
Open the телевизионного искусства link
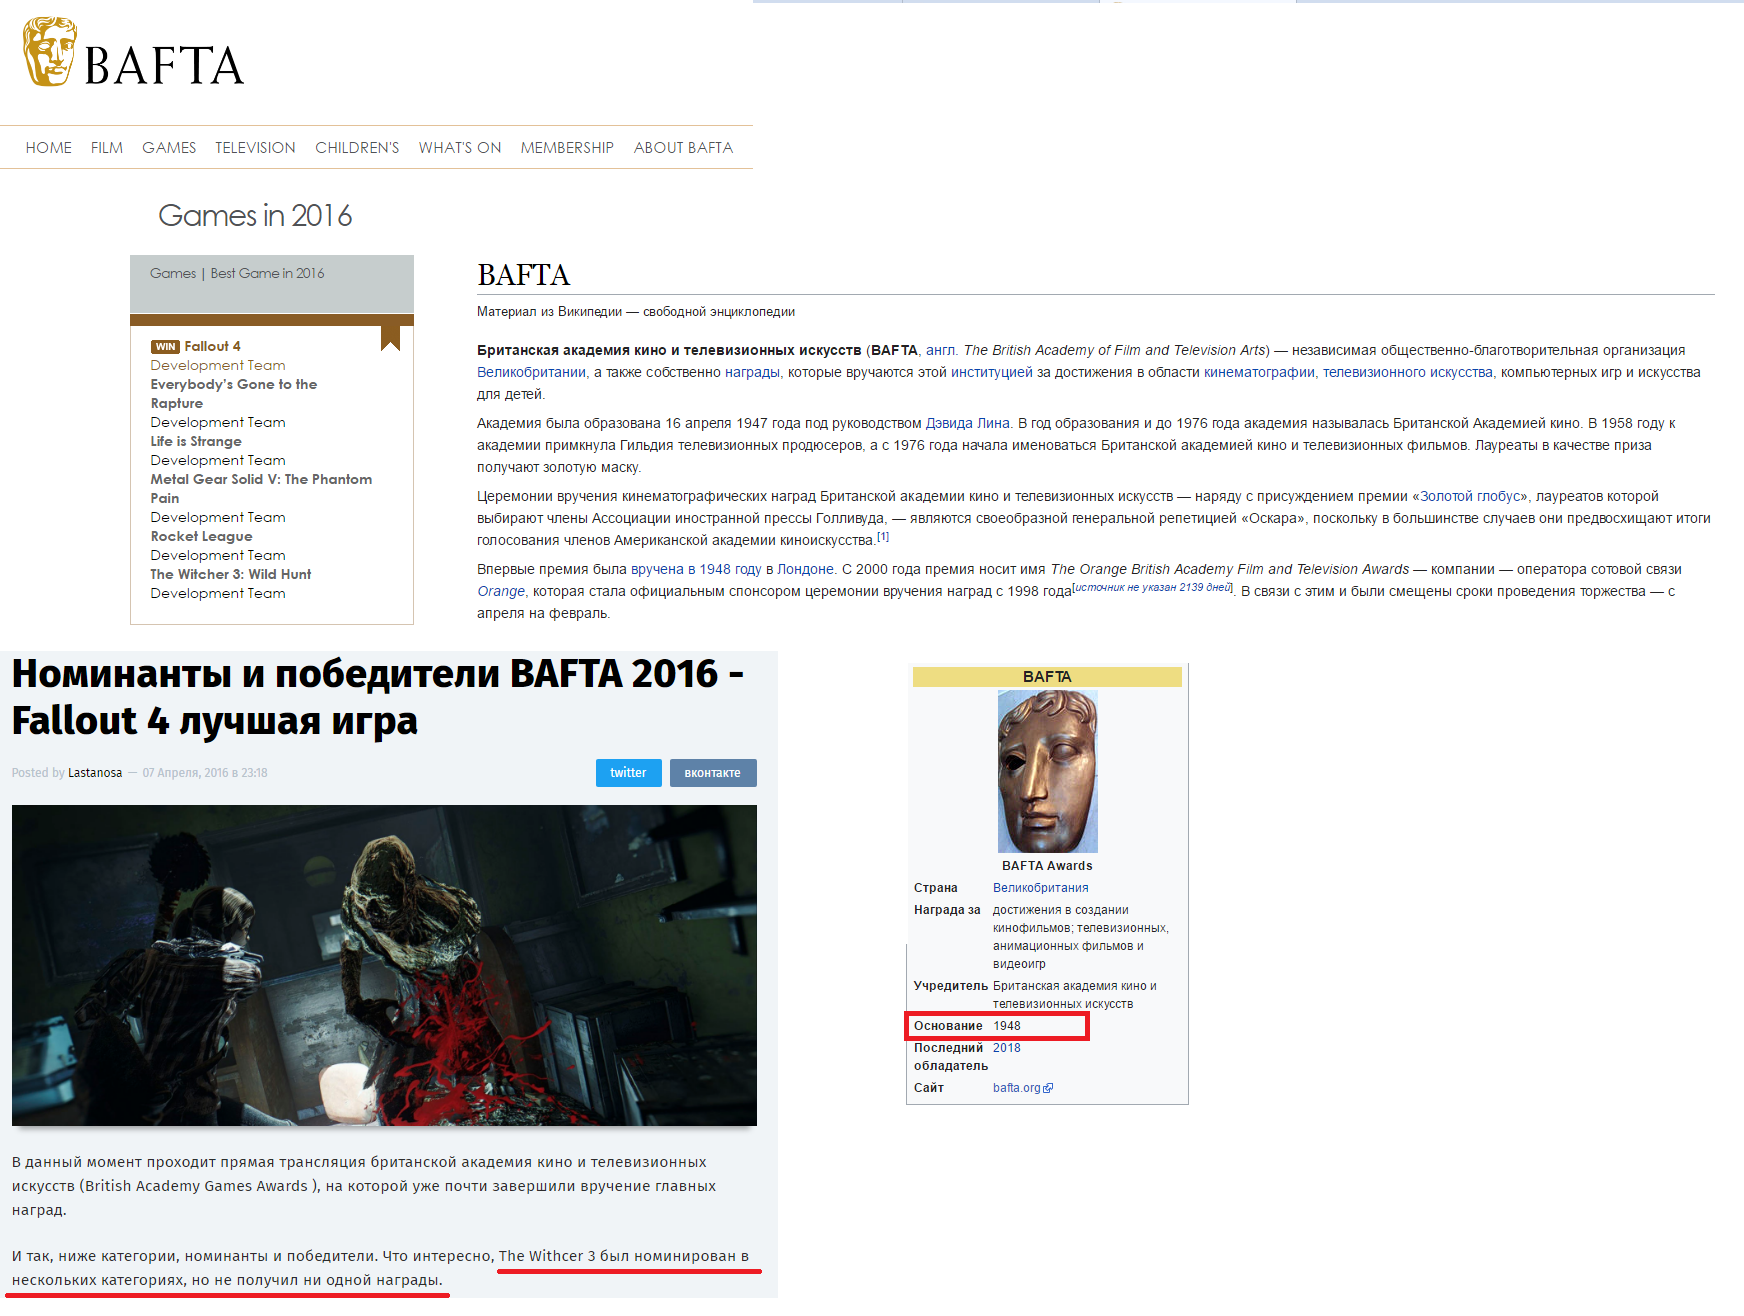pyautogui.click(x=1408, y=372)
